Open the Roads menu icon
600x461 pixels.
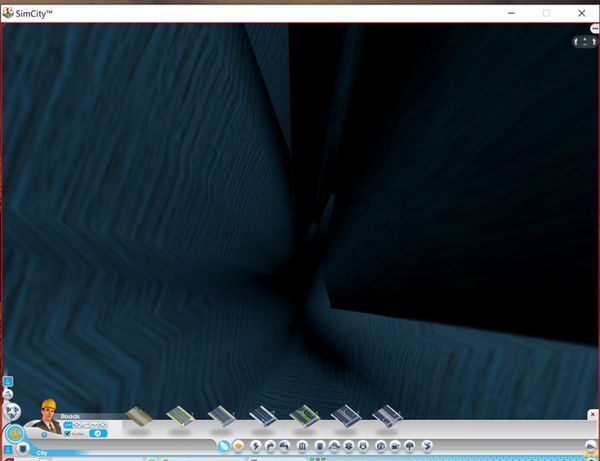tap(224, 446)
